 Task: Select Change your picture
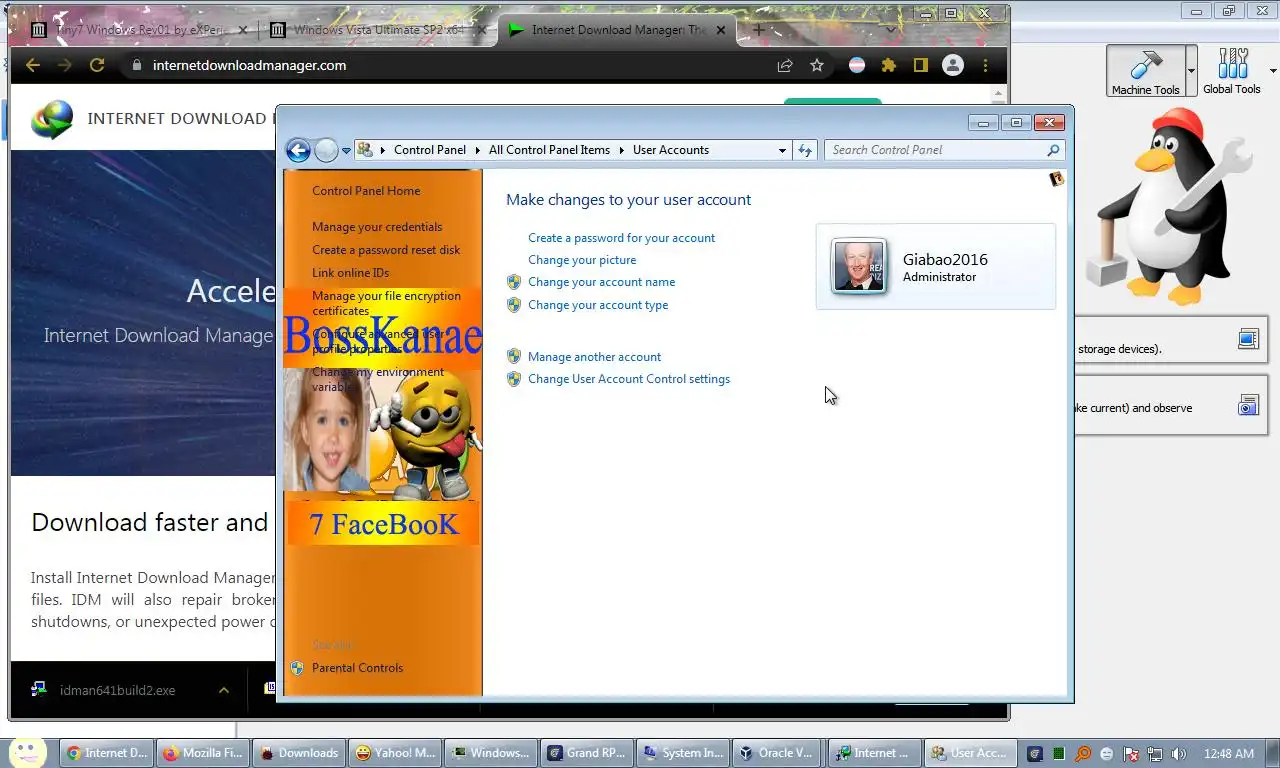[x=582, y=260]
